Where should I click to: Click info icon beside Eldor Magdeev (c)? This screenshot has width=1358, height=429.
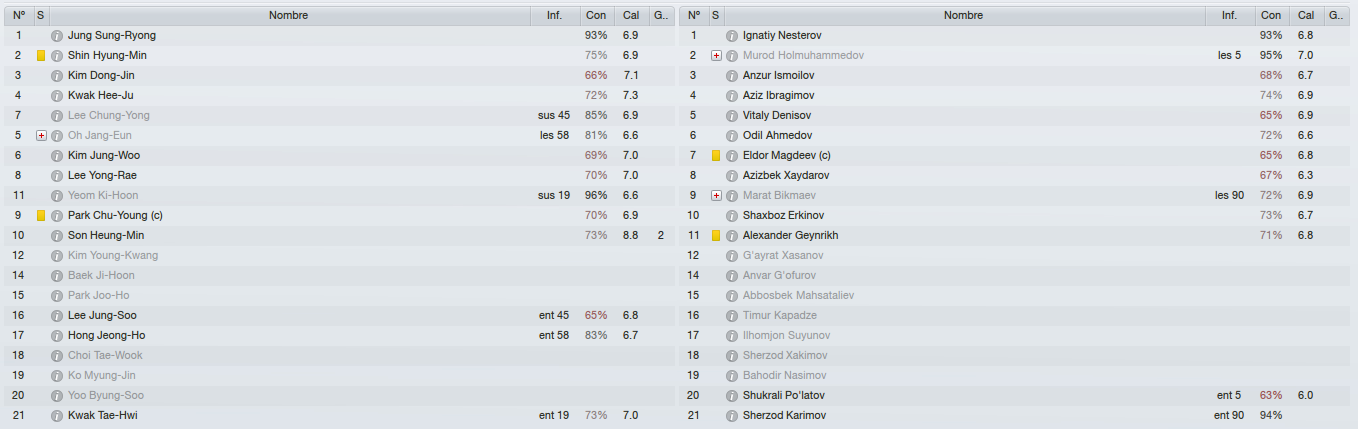click(x=732, y=155)
